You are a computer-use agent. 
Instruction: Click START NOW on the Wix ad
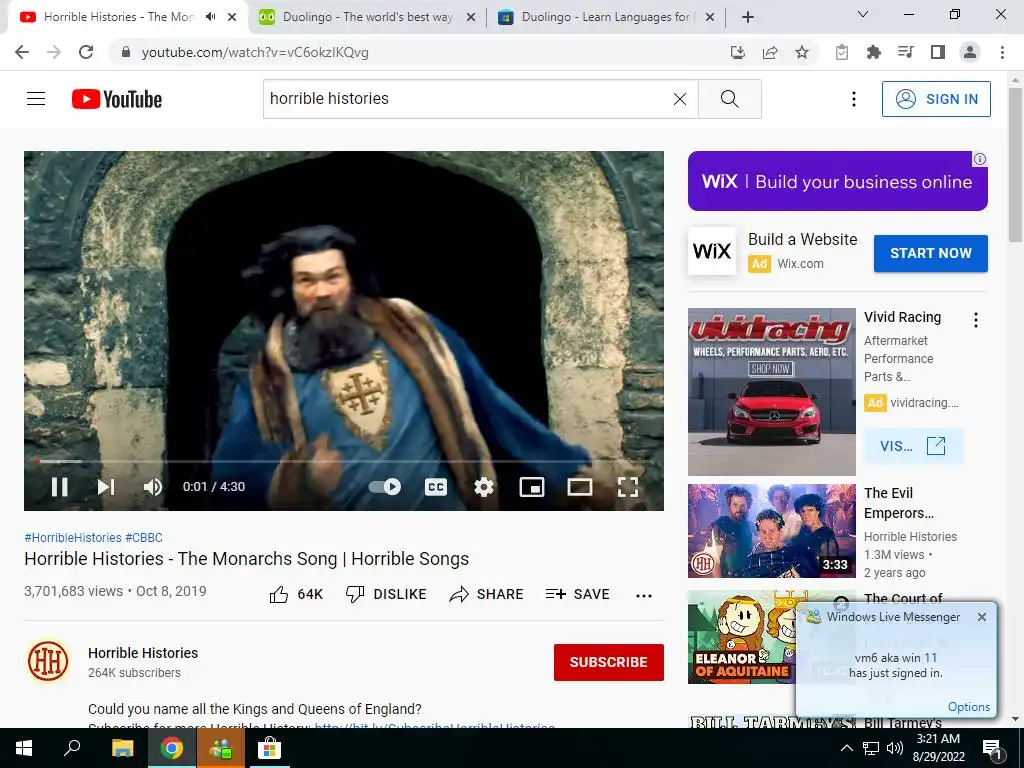point(931,253)
